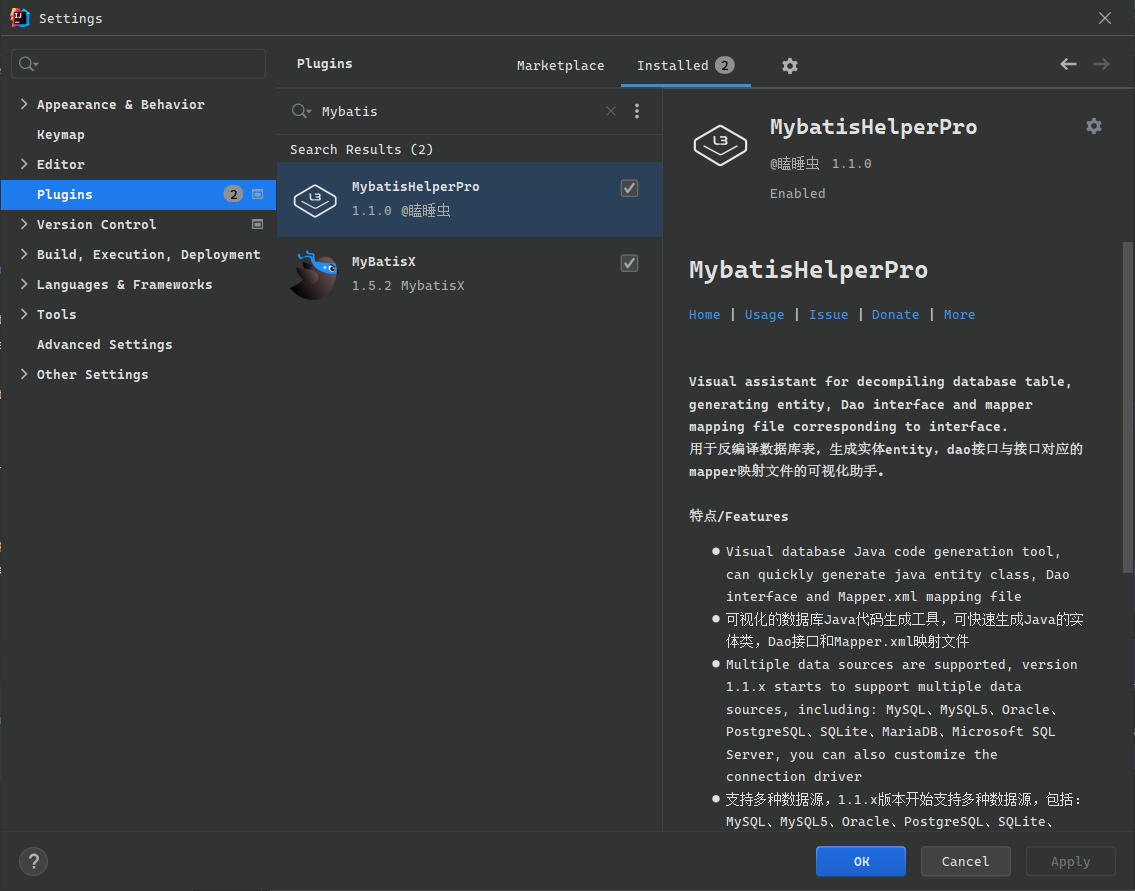1135x891 pixels.
Task: Open MybatisHelperPro detail gear menu
Action: click(1094, 126)
